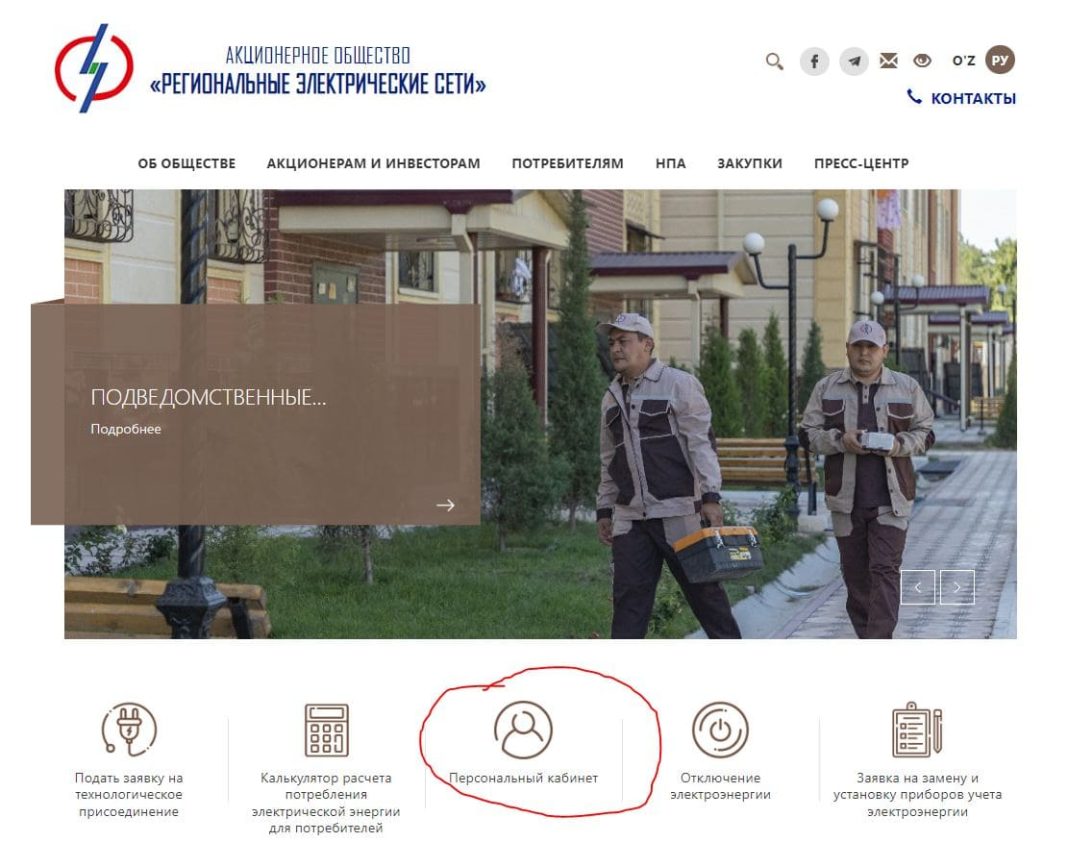Screen dimensions: 1068x842
Task: Expand the ПОТРЕБИТЕЛЯМ menu
Action: [567, 164]
